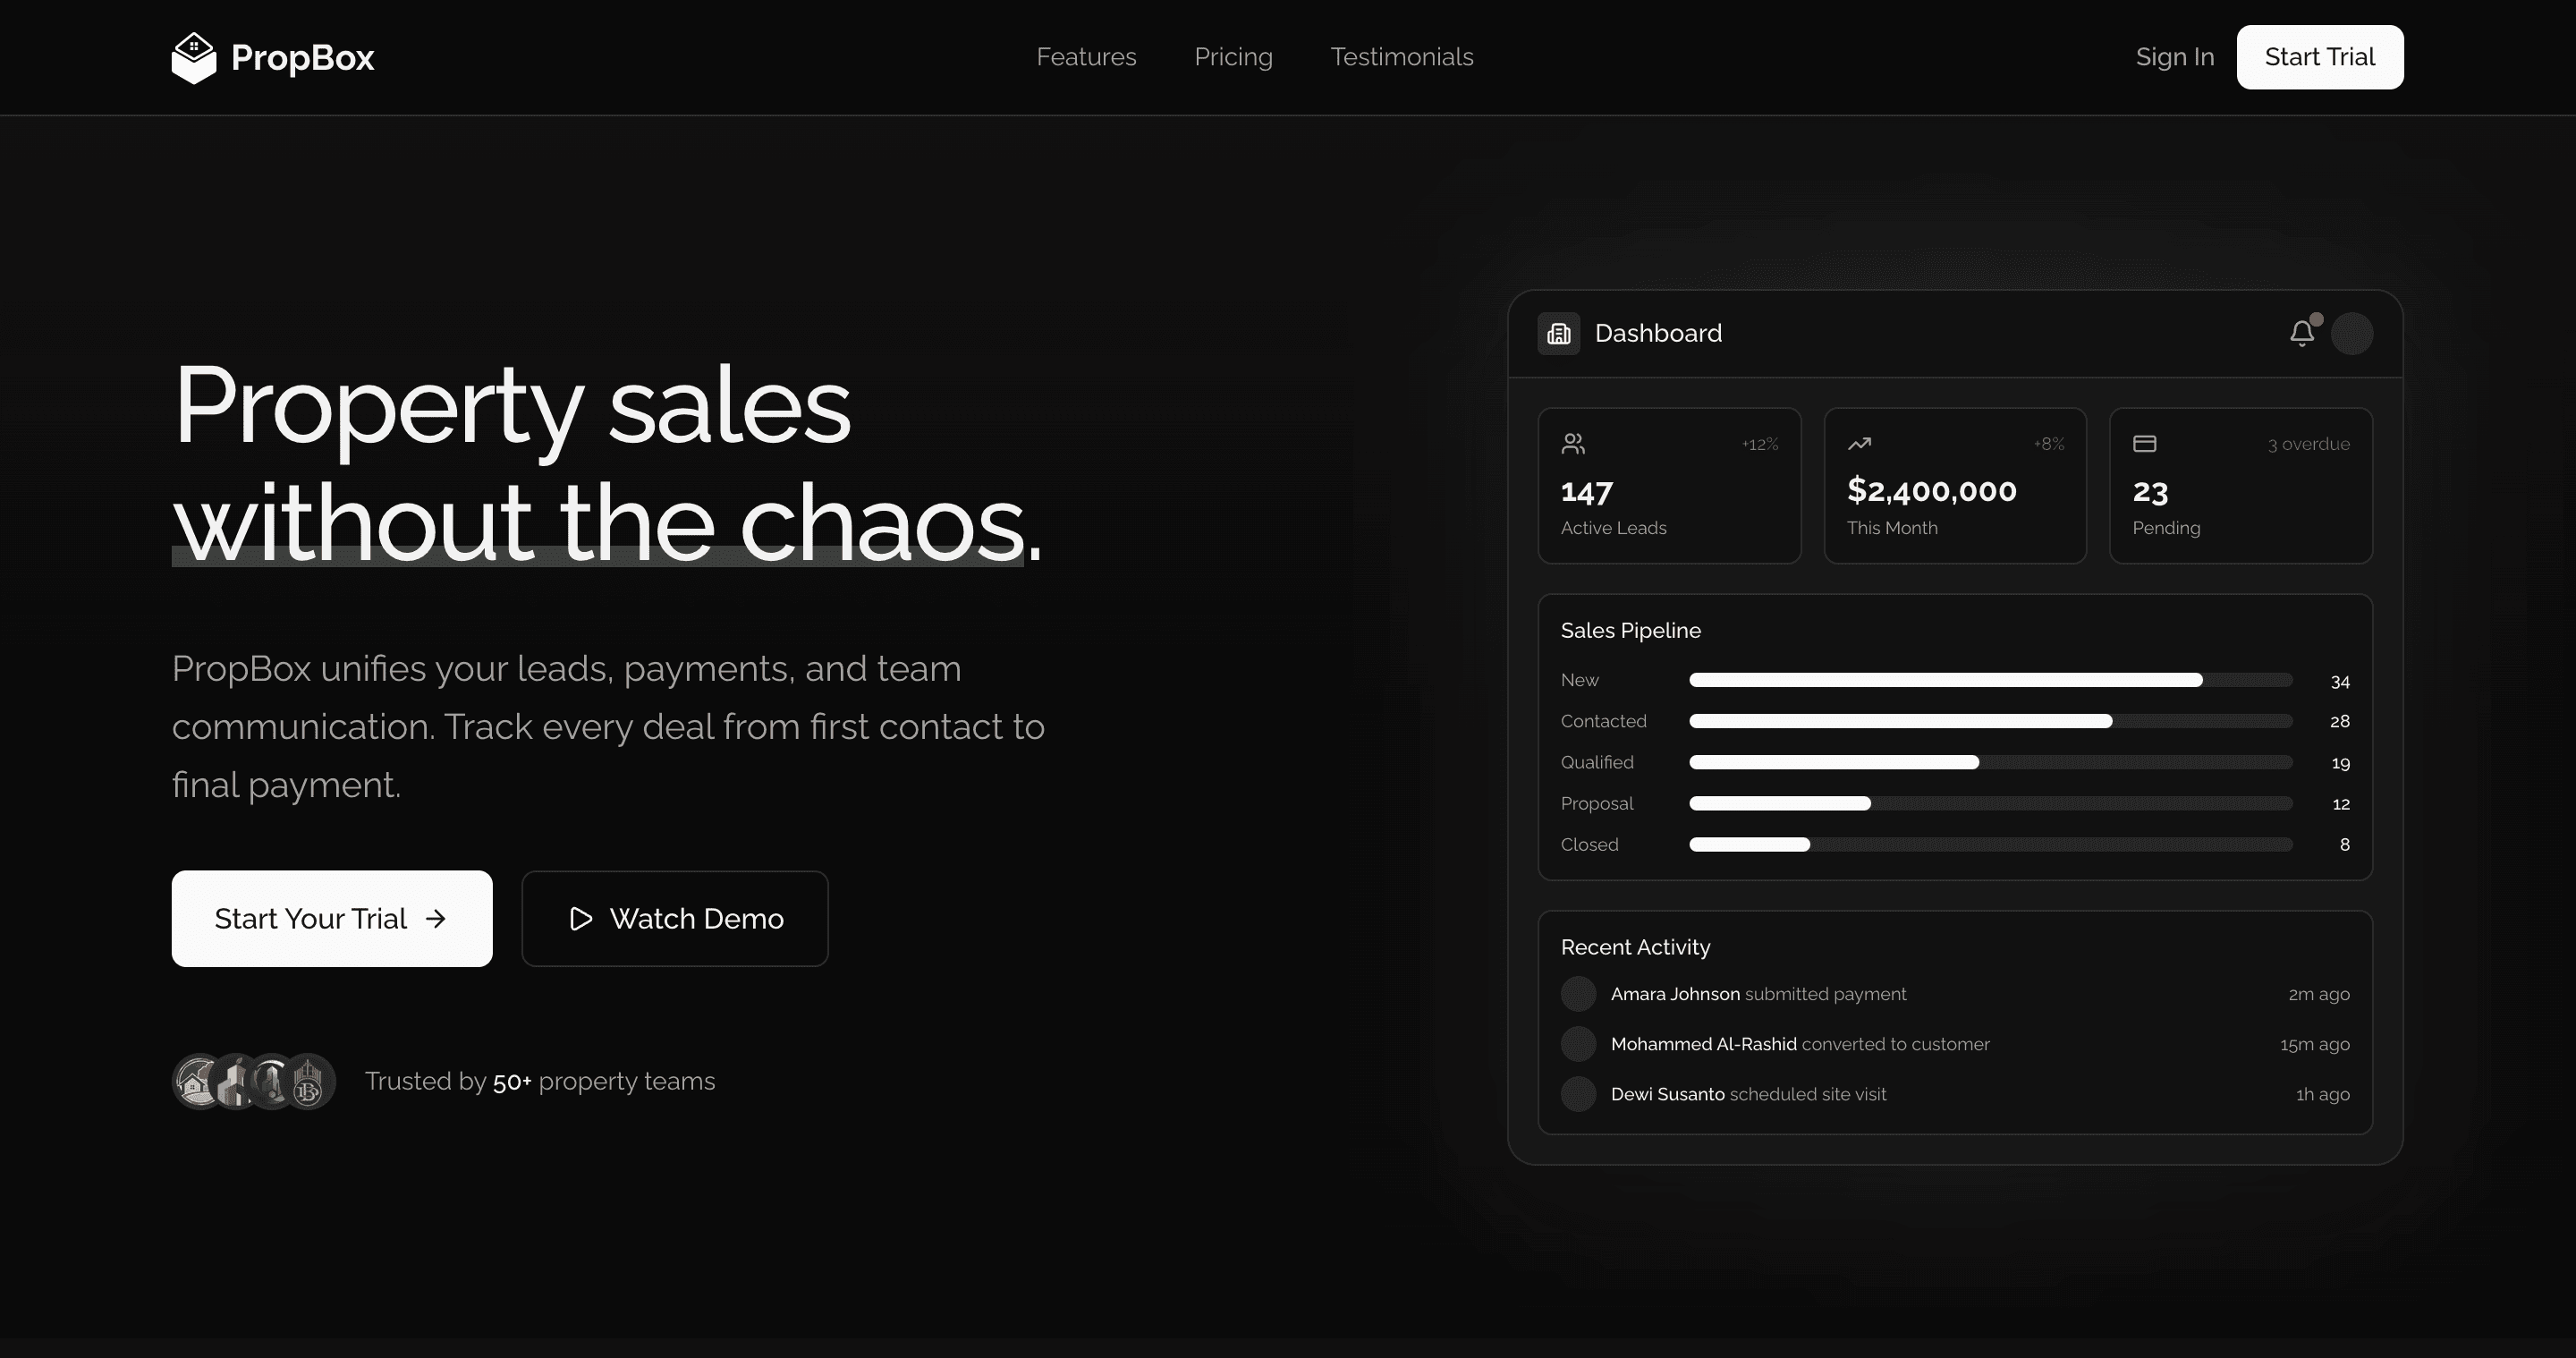Viewport: 2576px width, 1358px height.
Task: Click the arrow icon in Start Your Trial
Action: click(435, 918)
